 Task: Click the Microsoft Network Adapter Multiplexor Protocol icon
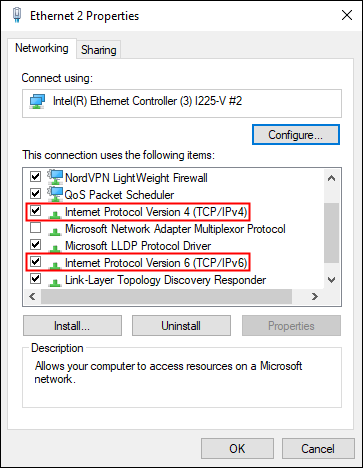click(55, 231)
